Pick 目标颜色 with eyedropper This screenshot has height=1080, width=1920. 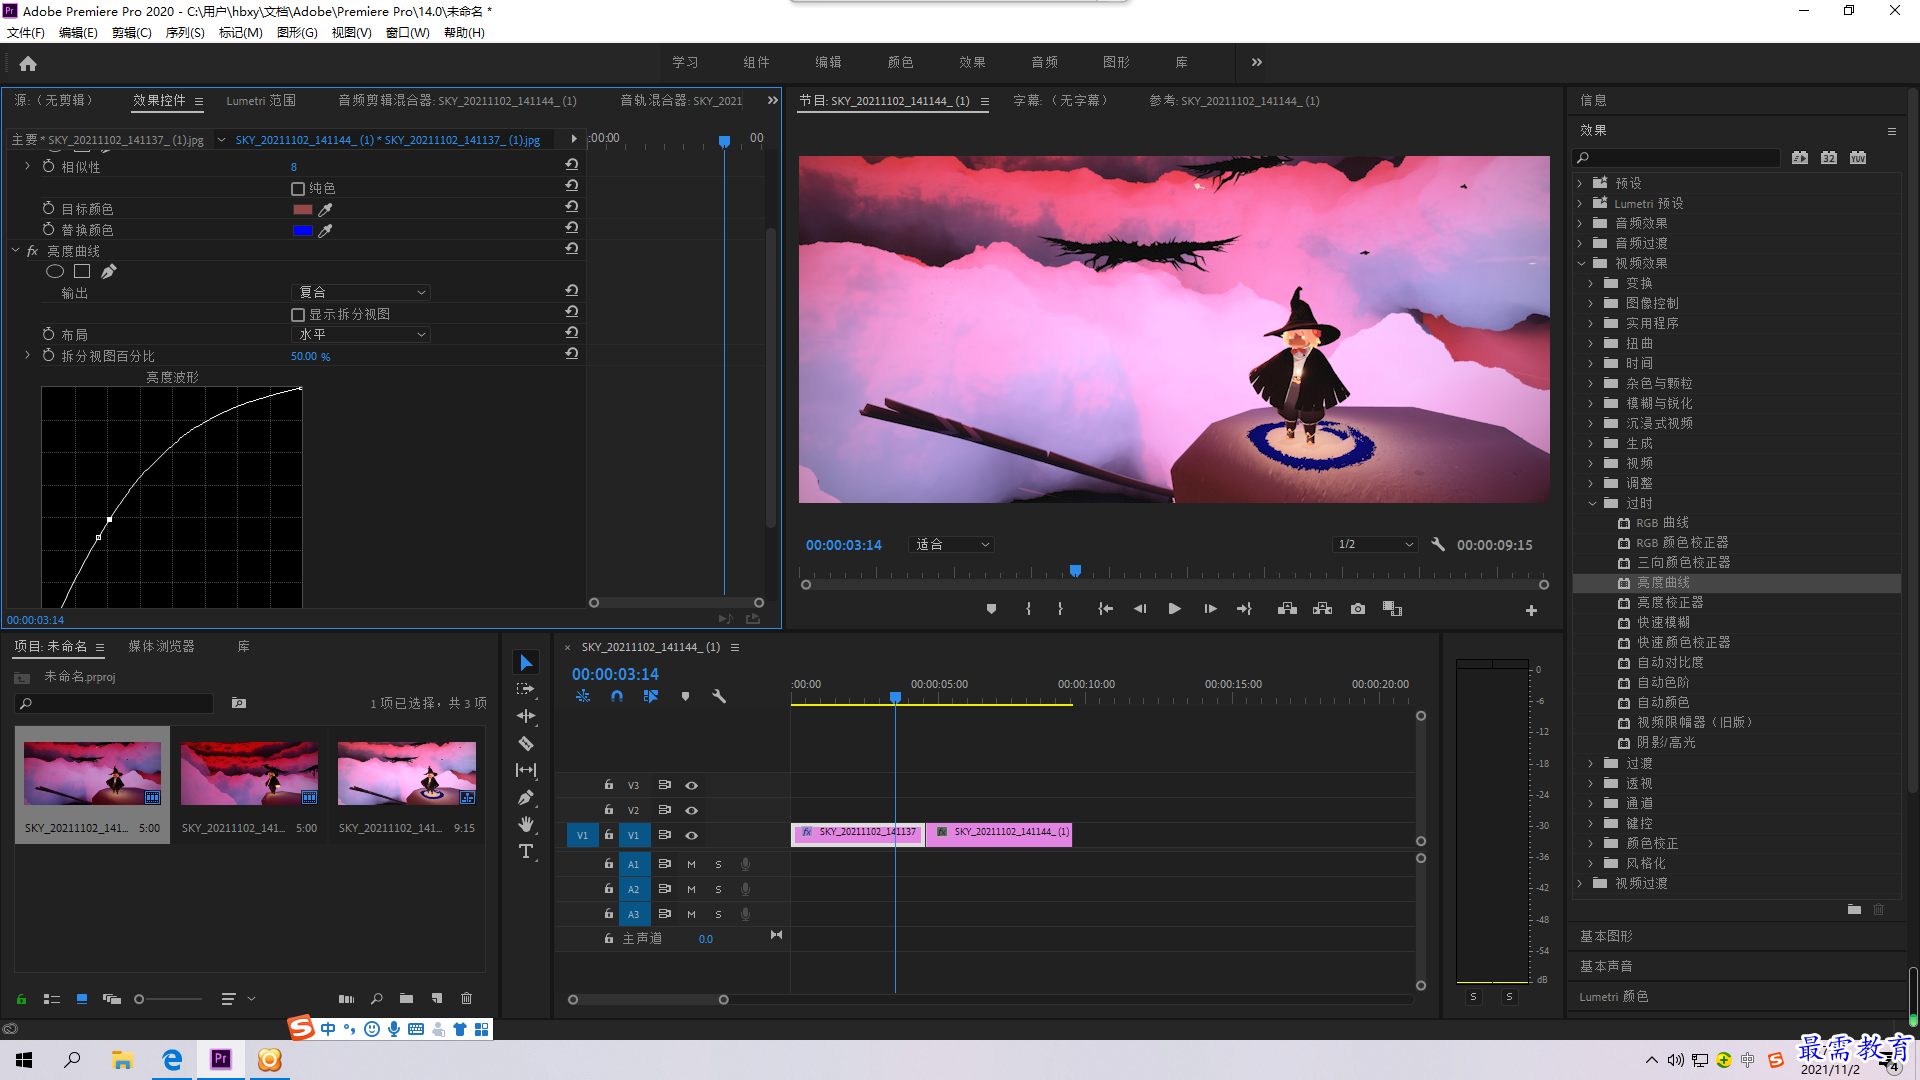(325, 209)
